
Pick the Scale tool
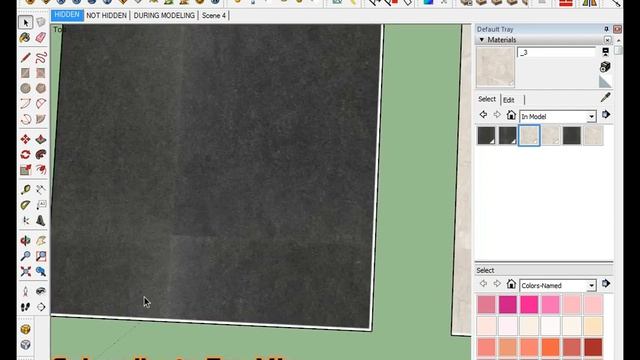coord(26,170)
